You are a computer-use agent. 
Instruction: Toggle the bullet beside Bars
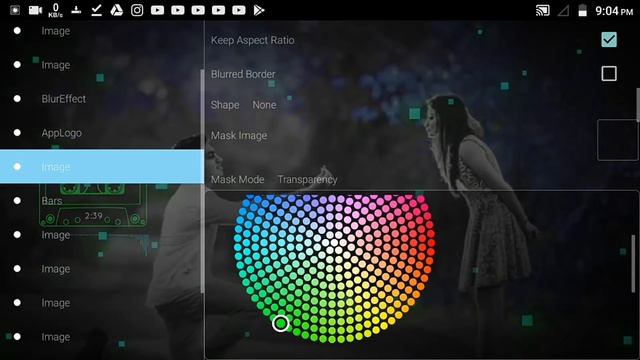[x=17, y=200]
